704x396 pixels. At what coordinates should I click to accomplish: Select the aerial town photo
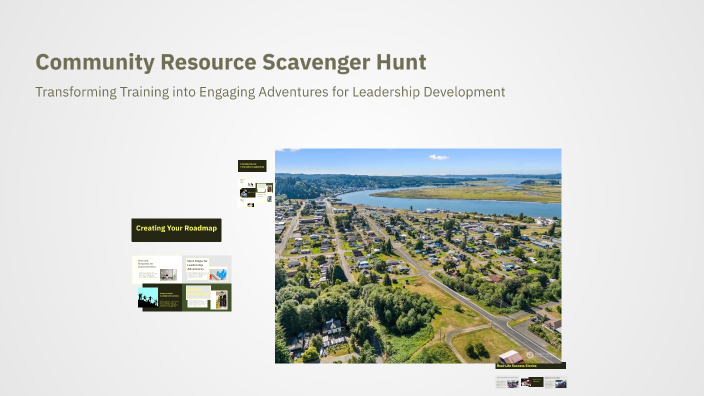tap(418, 256)
